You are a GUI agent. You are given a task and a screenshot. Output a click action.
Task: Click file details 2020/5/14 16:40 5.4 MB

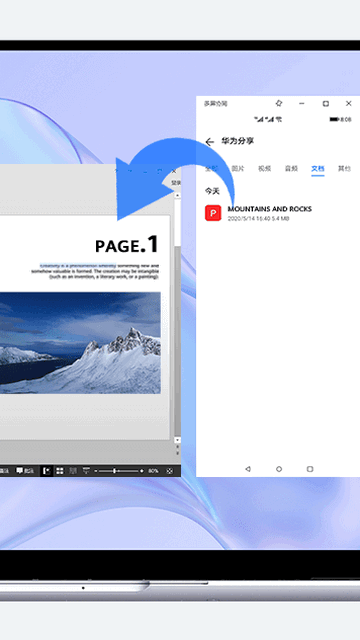point(258,219)
